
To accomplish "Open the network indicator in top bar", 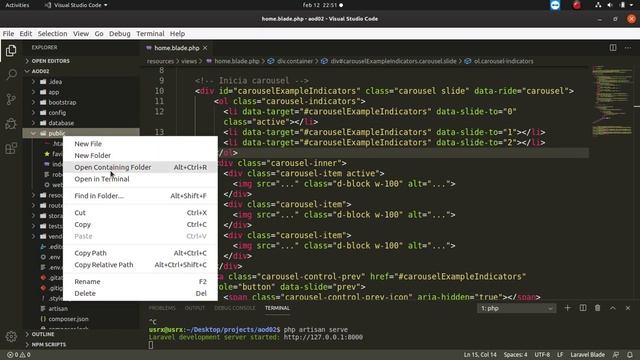I will (x=598, y=5).
